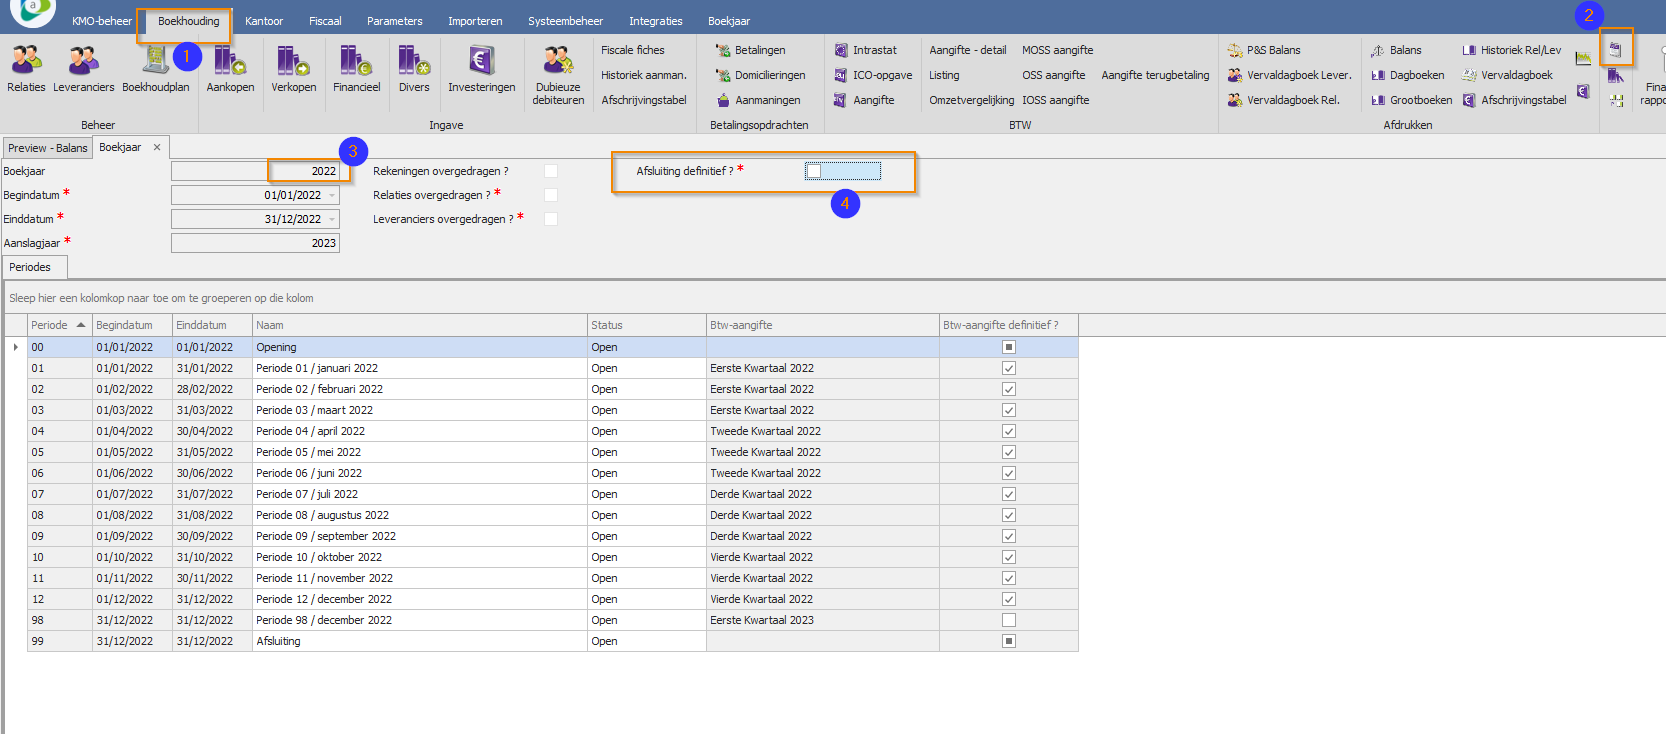Open the Begindatum date dropdown
Screen dimensions: 1666x734
click(x=332, y=195)
